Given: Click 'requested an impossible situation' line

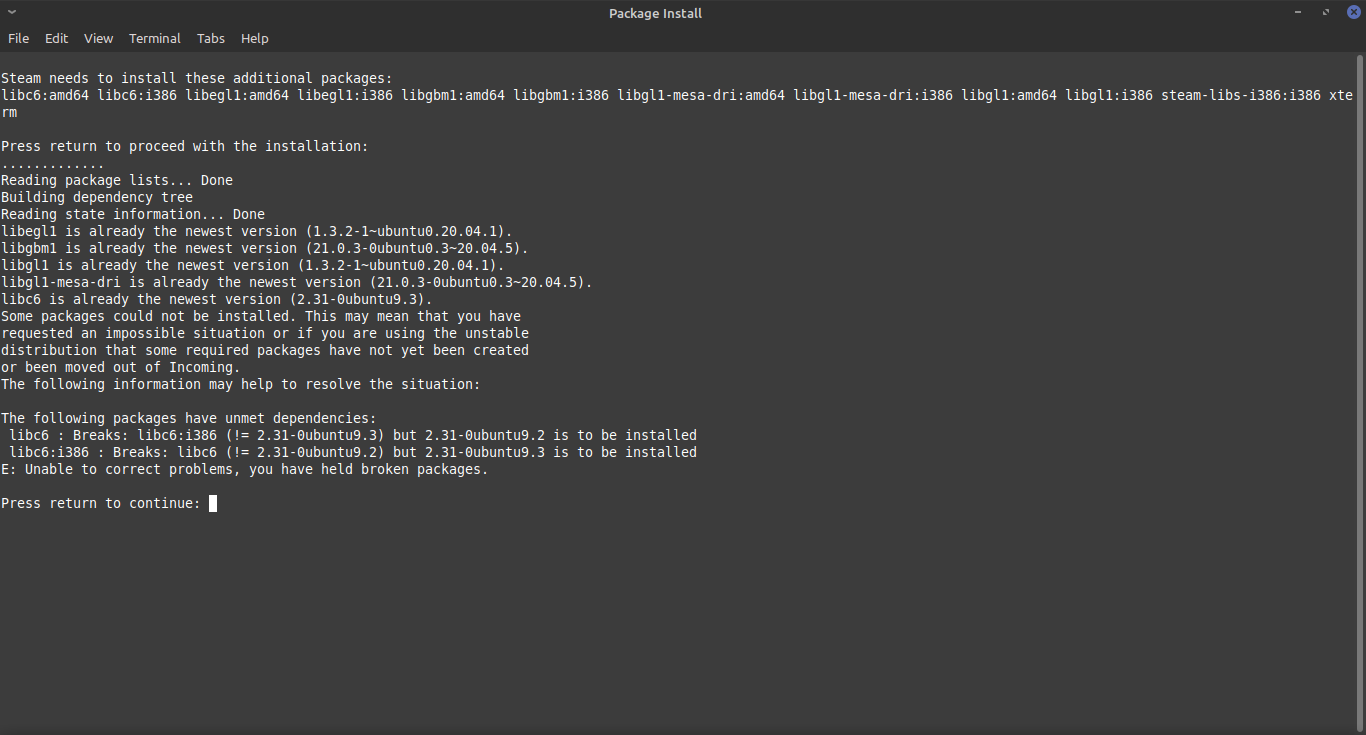Looking at the screenshot, I should pyautogui.click(x=265, y=333).
